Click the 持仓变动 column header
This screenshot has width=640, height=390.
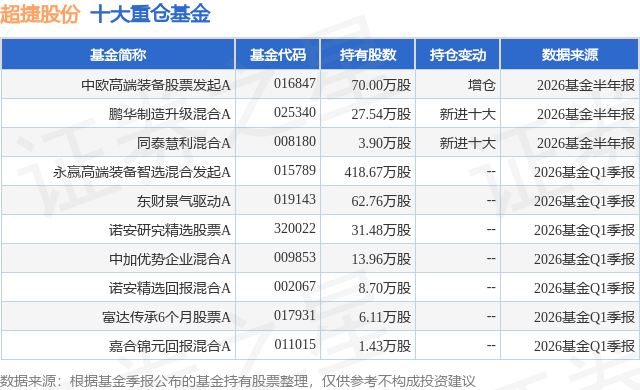coord(458,55)
